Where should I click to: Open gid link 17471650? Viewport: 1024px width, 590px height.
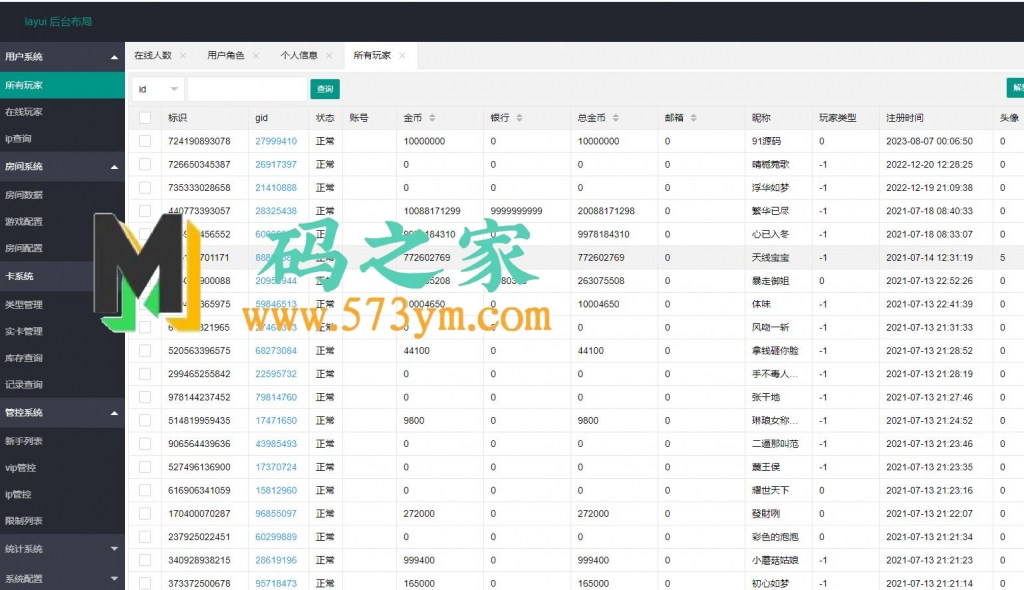pos(276,421)
